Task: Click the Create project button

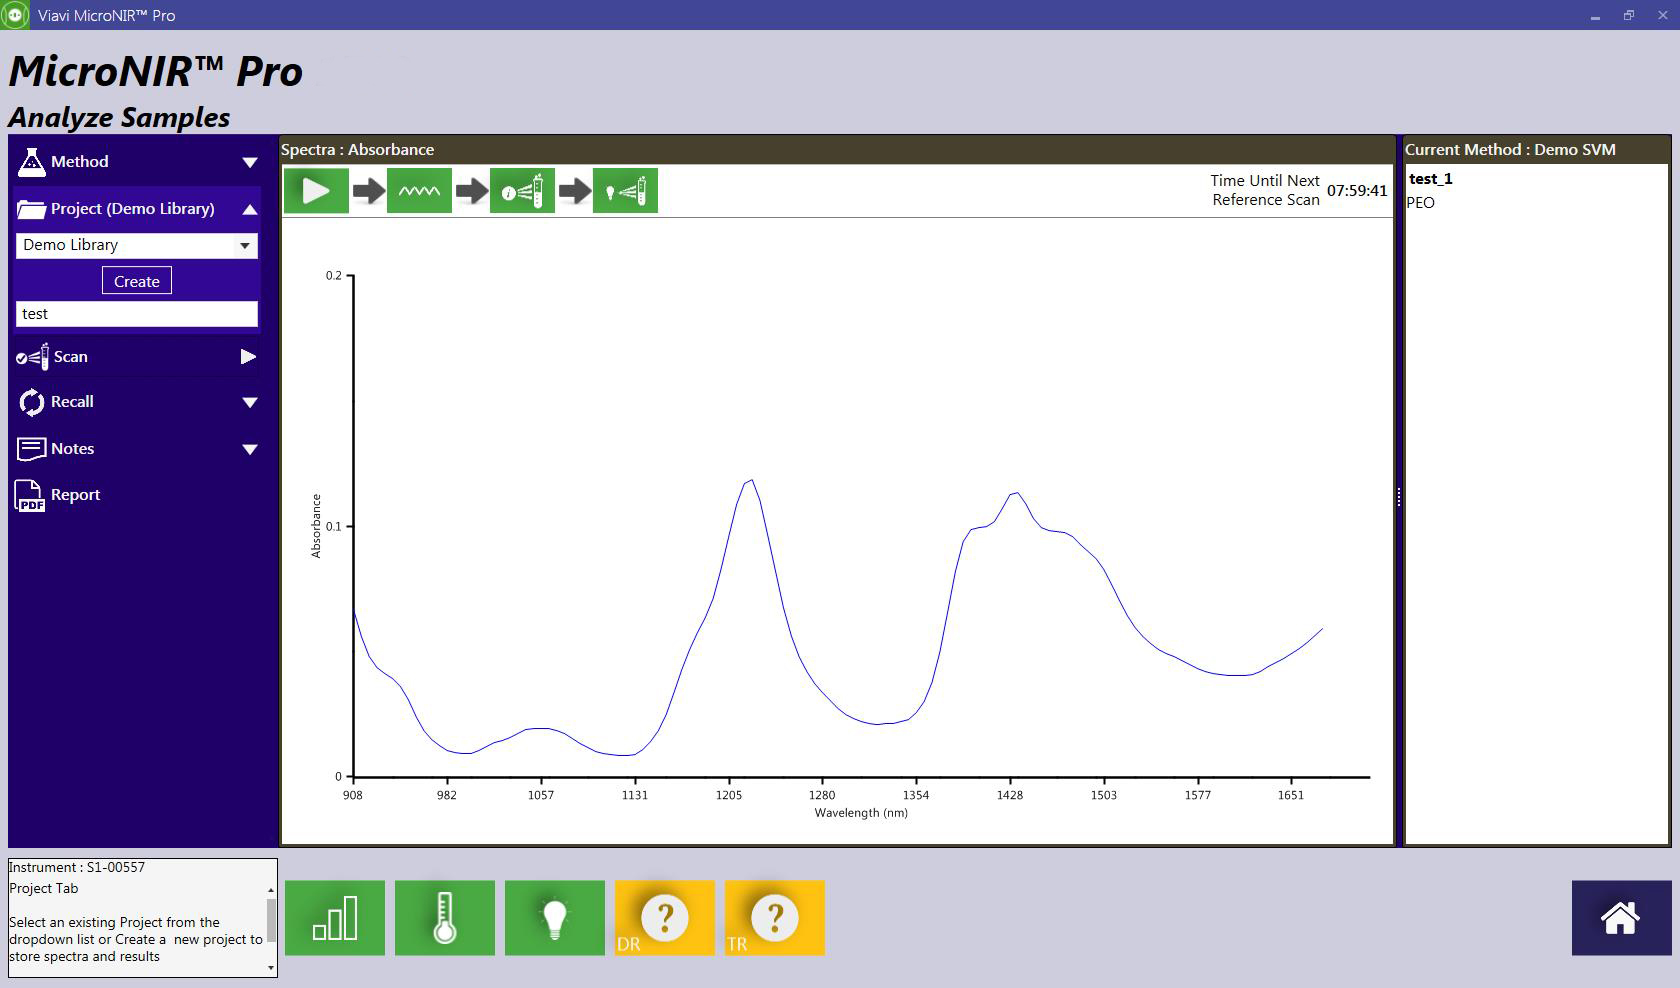Action: coord(137,281)
